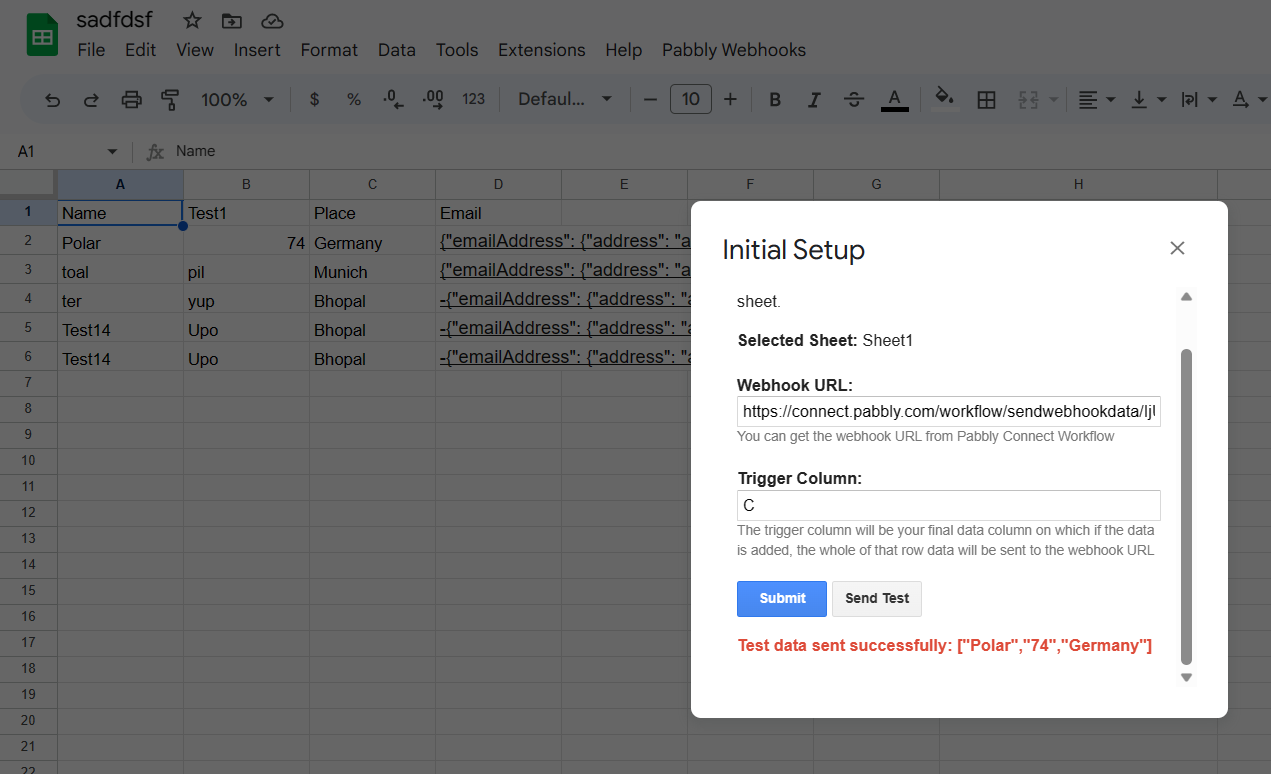Redo the last action

click(91, 99)
